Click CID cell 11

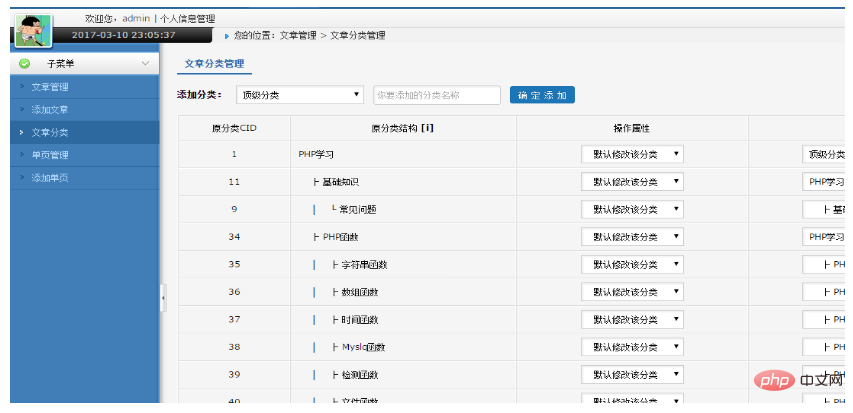[x=234, y=182]
